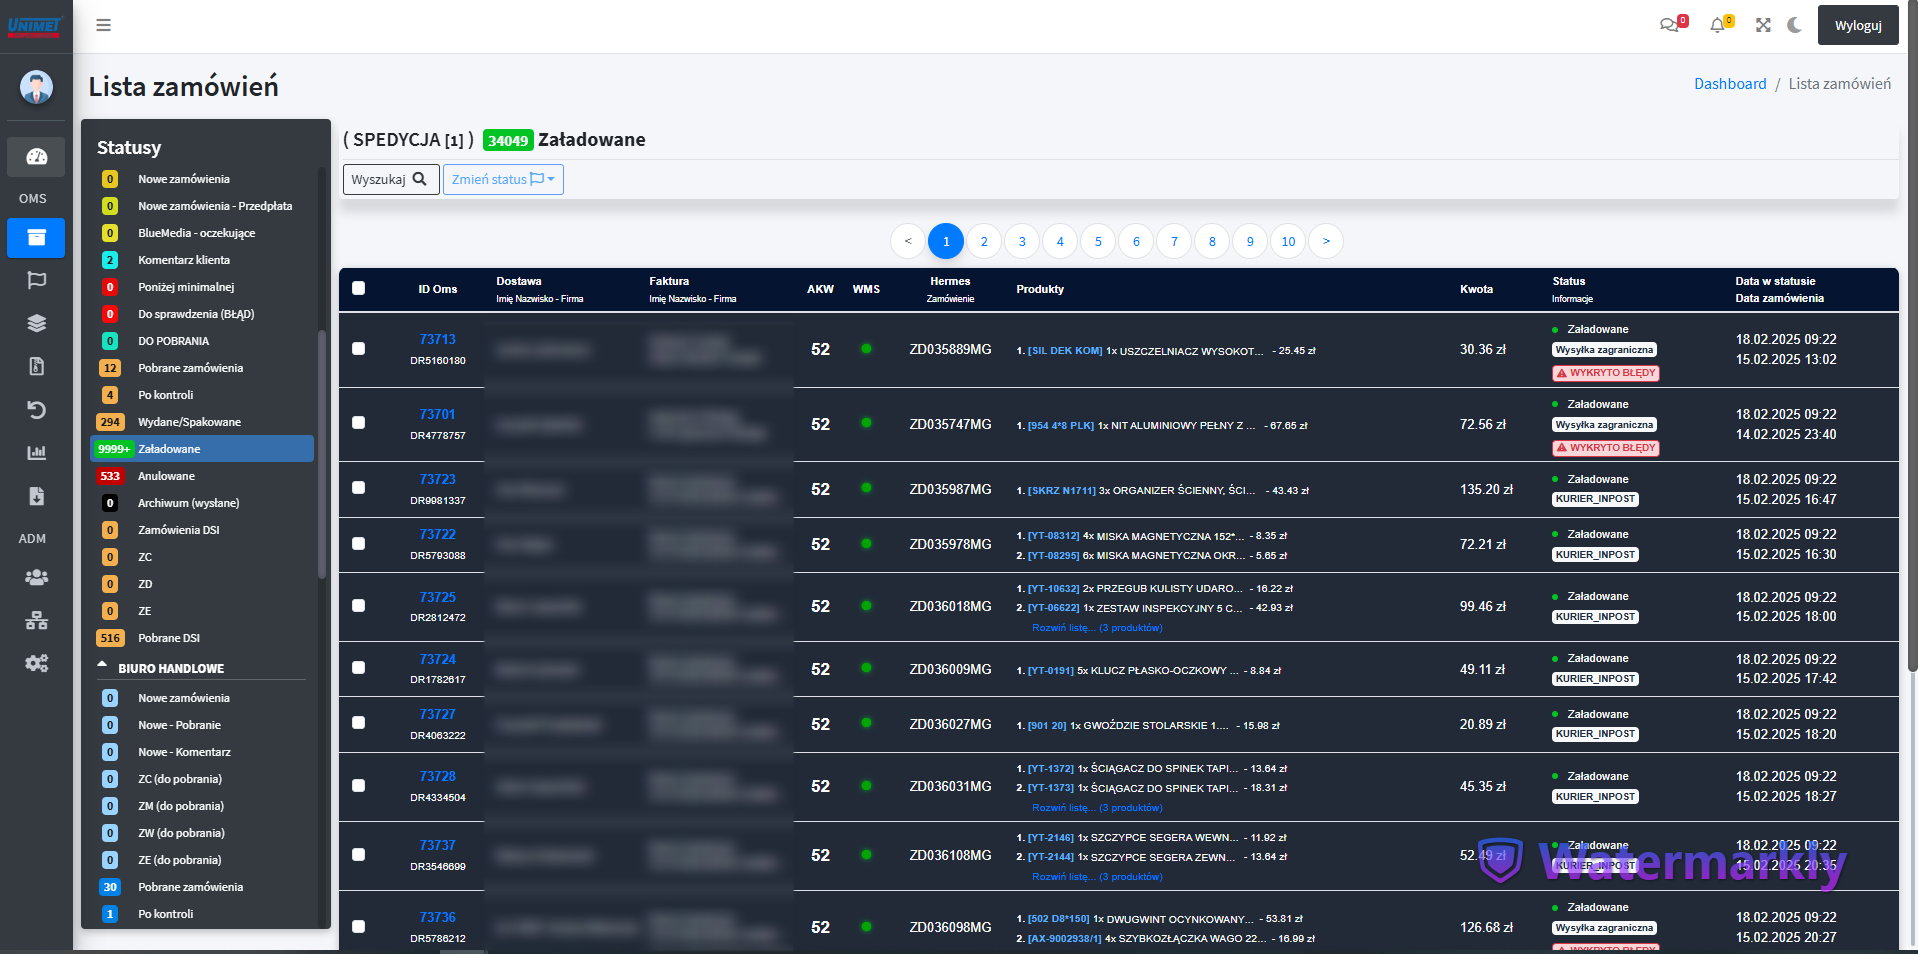Click the green WMS dot for order 73701

(x=866, y=423)
